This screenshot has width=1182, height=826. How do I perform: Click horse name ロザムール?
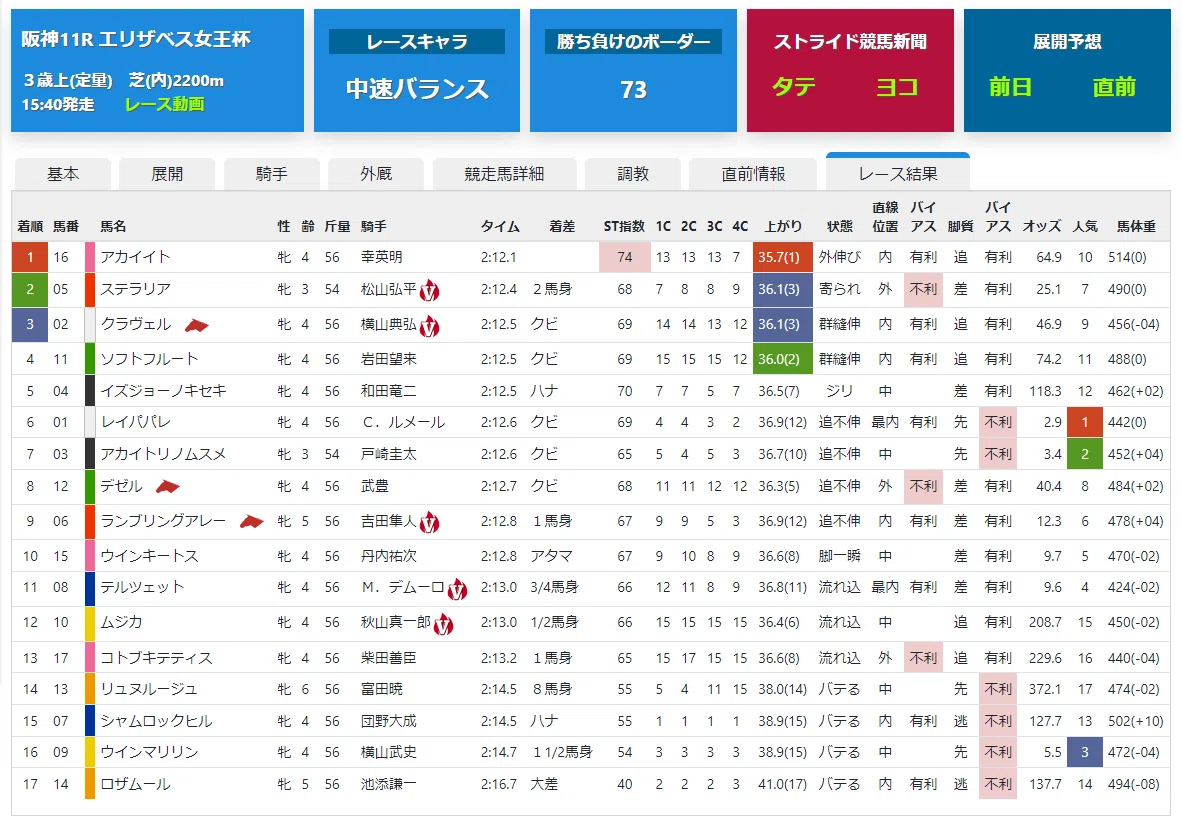click(x=136, y=784)
